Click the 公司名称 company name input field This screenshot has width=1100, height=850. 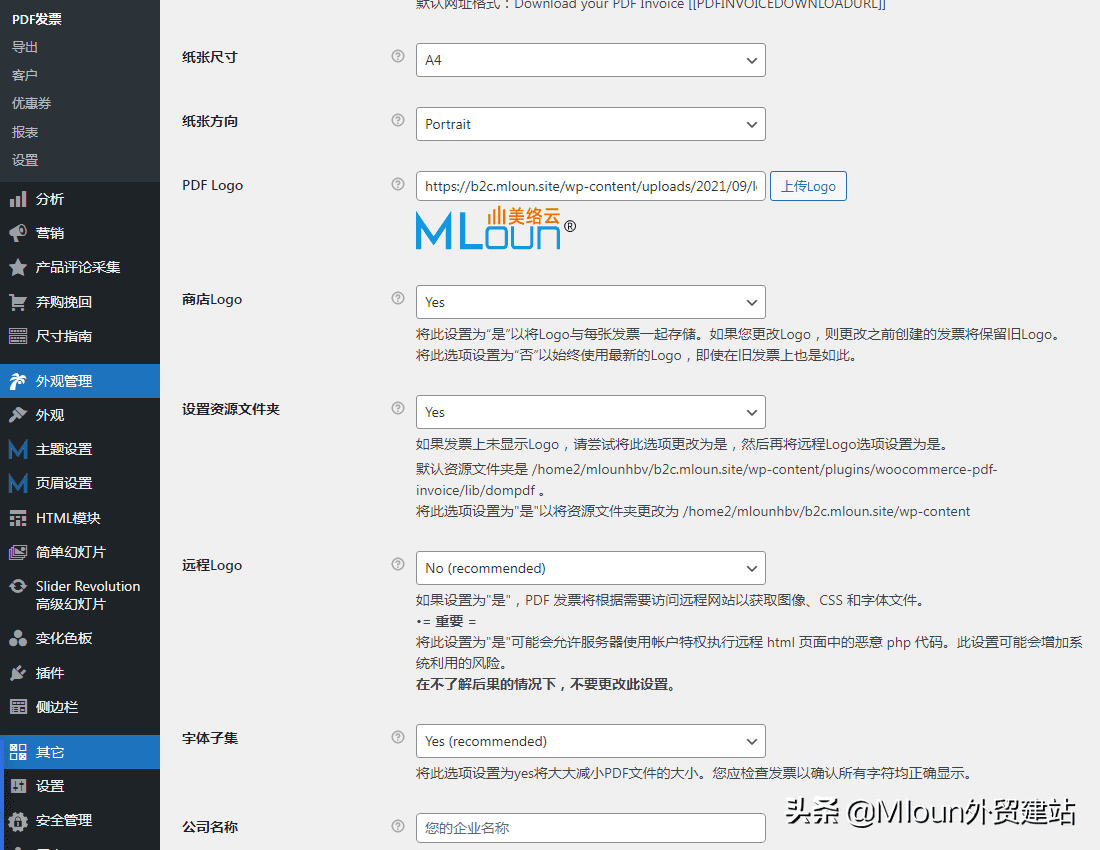tap(590, 828)
